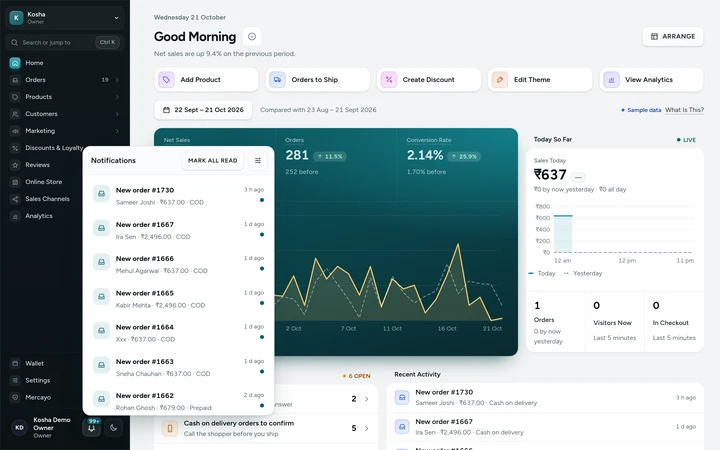Image resolution: width=720 pixels, height=450 pixels.
Task: Open the Wallet sidebar icon
Action: tap(15, 363)
